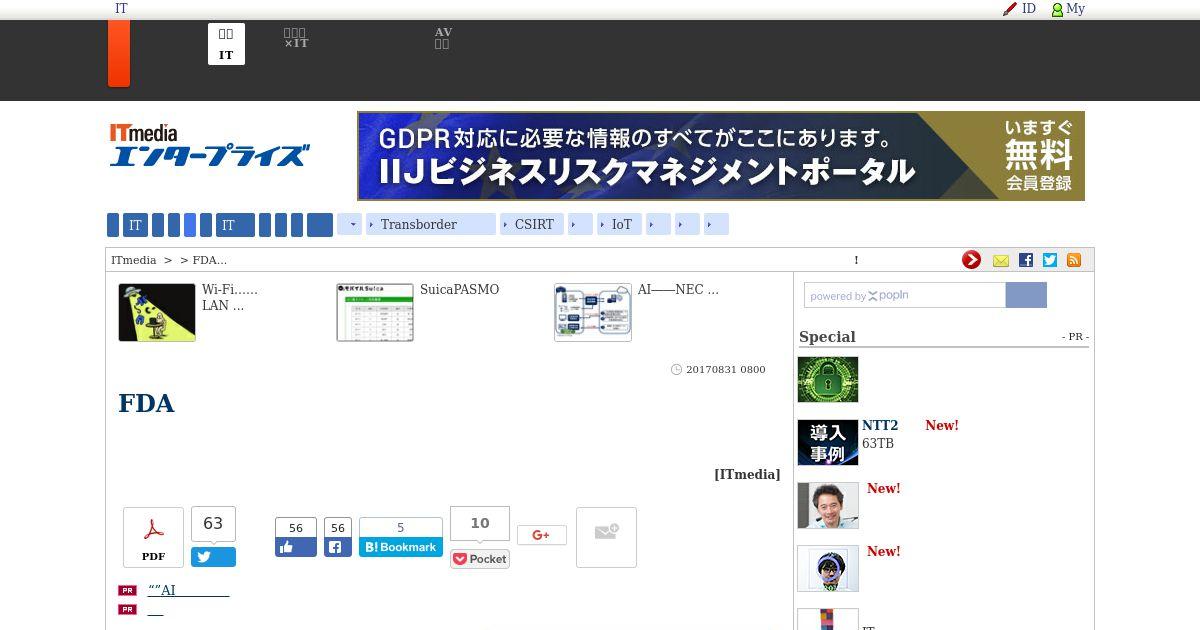Click the red circle arrow icon in breadcrumb bar
Image resolution: width=1200 pixels, height=630 pixels.
coord(971,260)
